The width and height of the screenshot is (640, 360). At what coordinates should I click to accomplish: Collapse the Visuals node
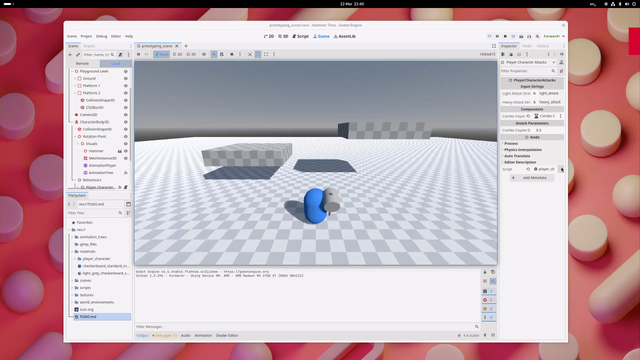(x=78, y=144)
